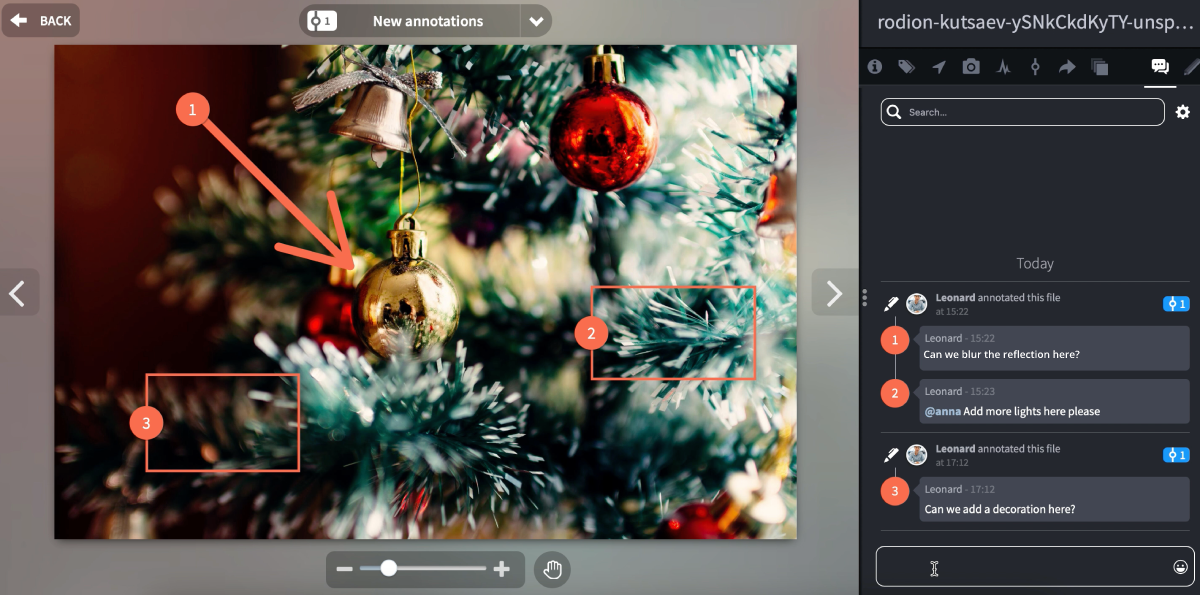Click the comments Search field
The width and height of the screenshot is (1200, 595).
(x=1023, y=112)
